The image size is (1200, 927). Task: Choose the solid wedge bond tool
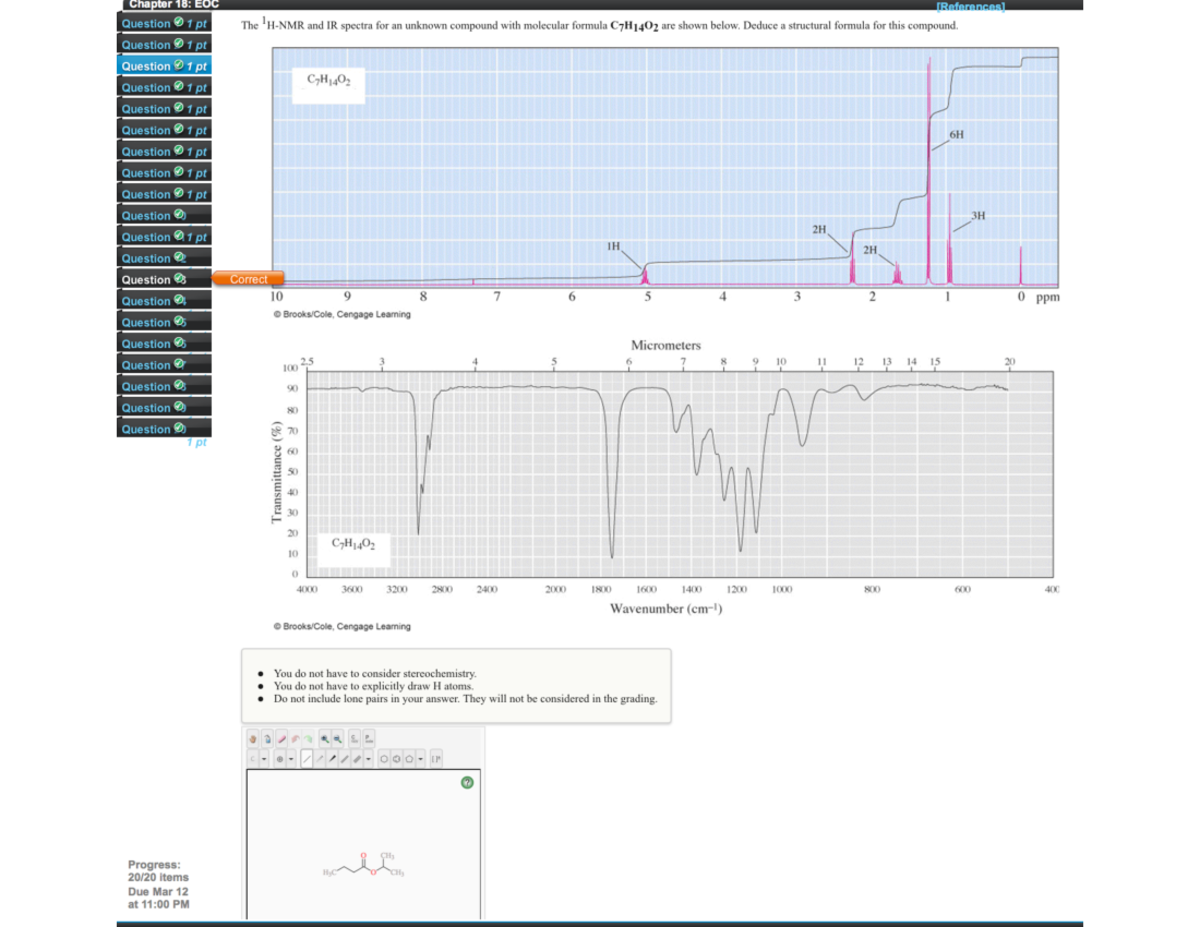pyautogui.click(x=334, y=758)
